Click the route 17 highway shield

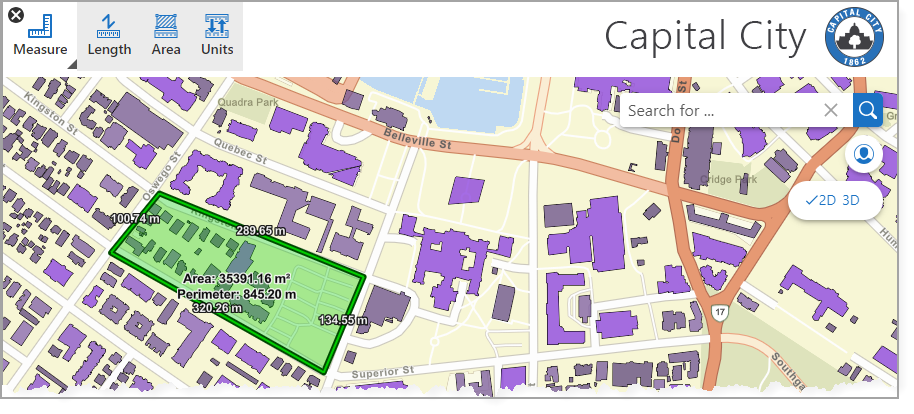[720, 311]
